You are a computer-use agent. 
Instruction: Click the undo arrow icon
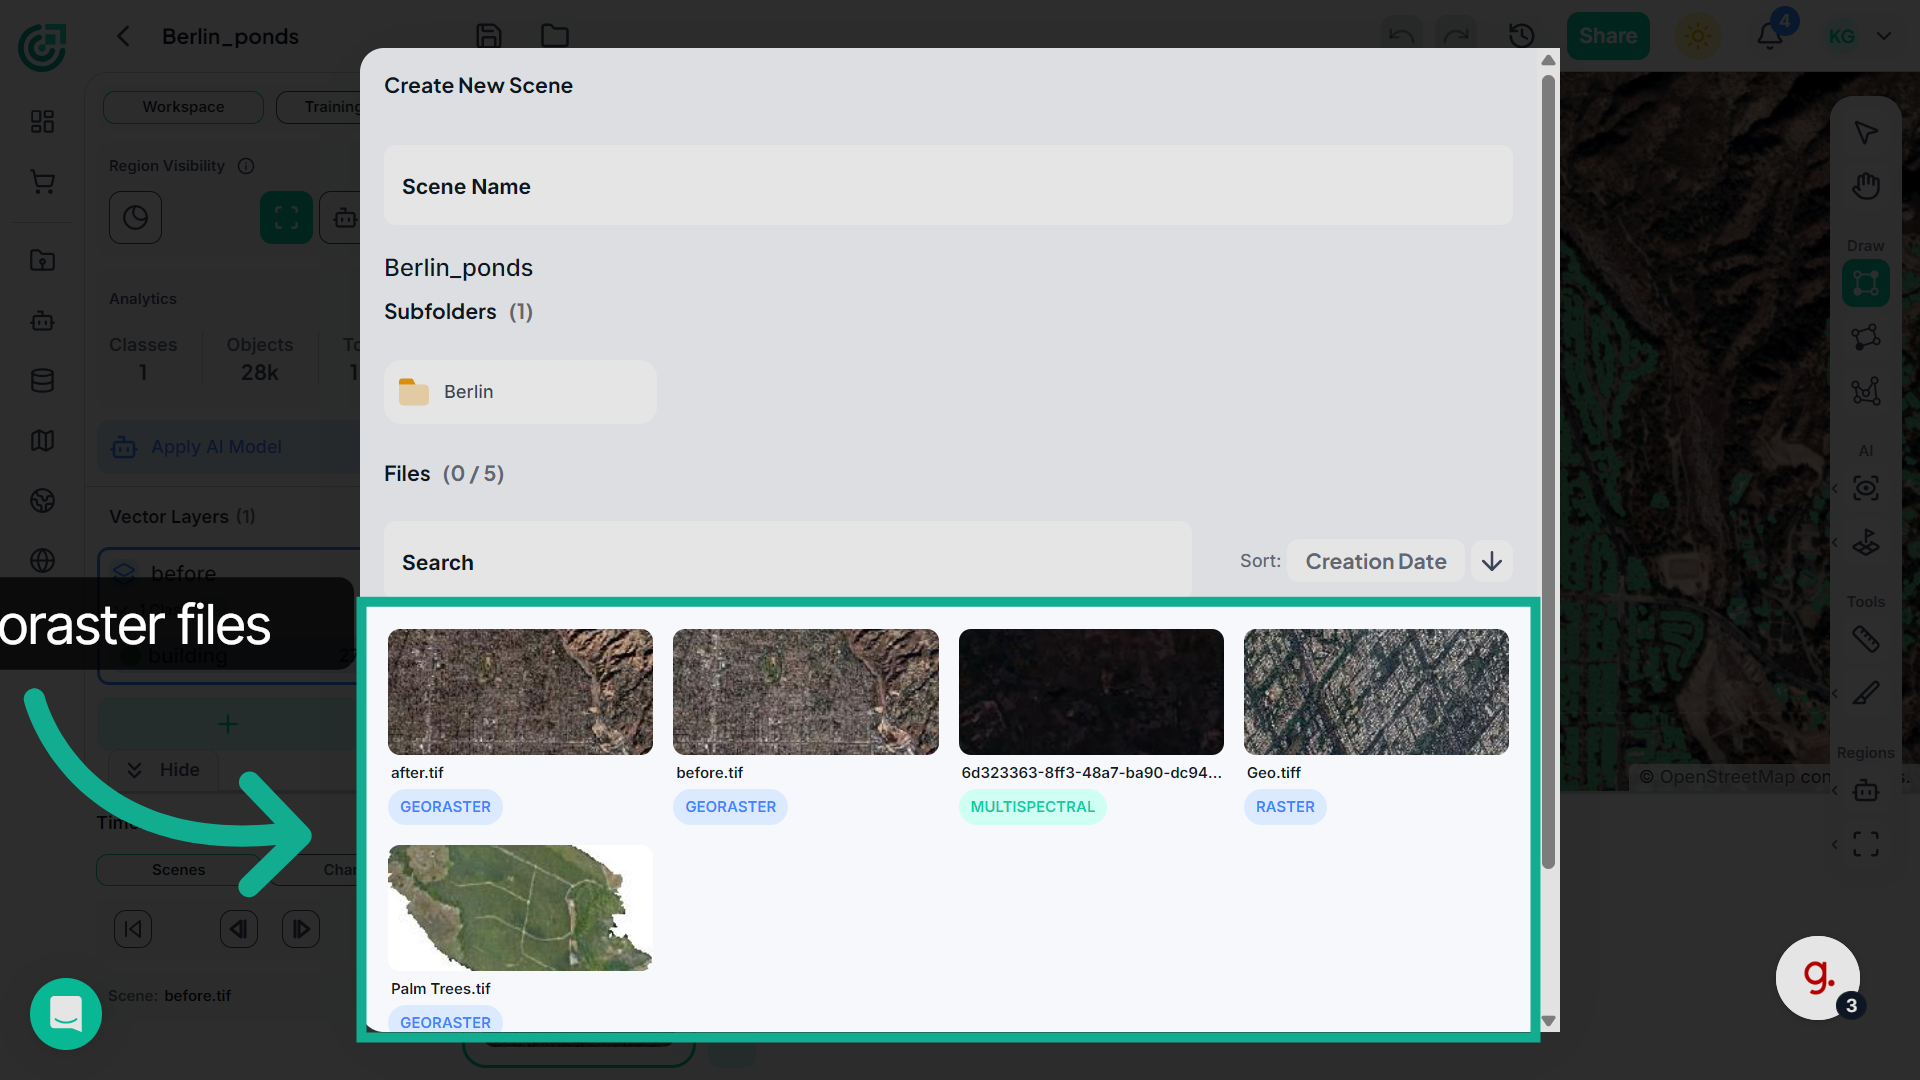1401,36
